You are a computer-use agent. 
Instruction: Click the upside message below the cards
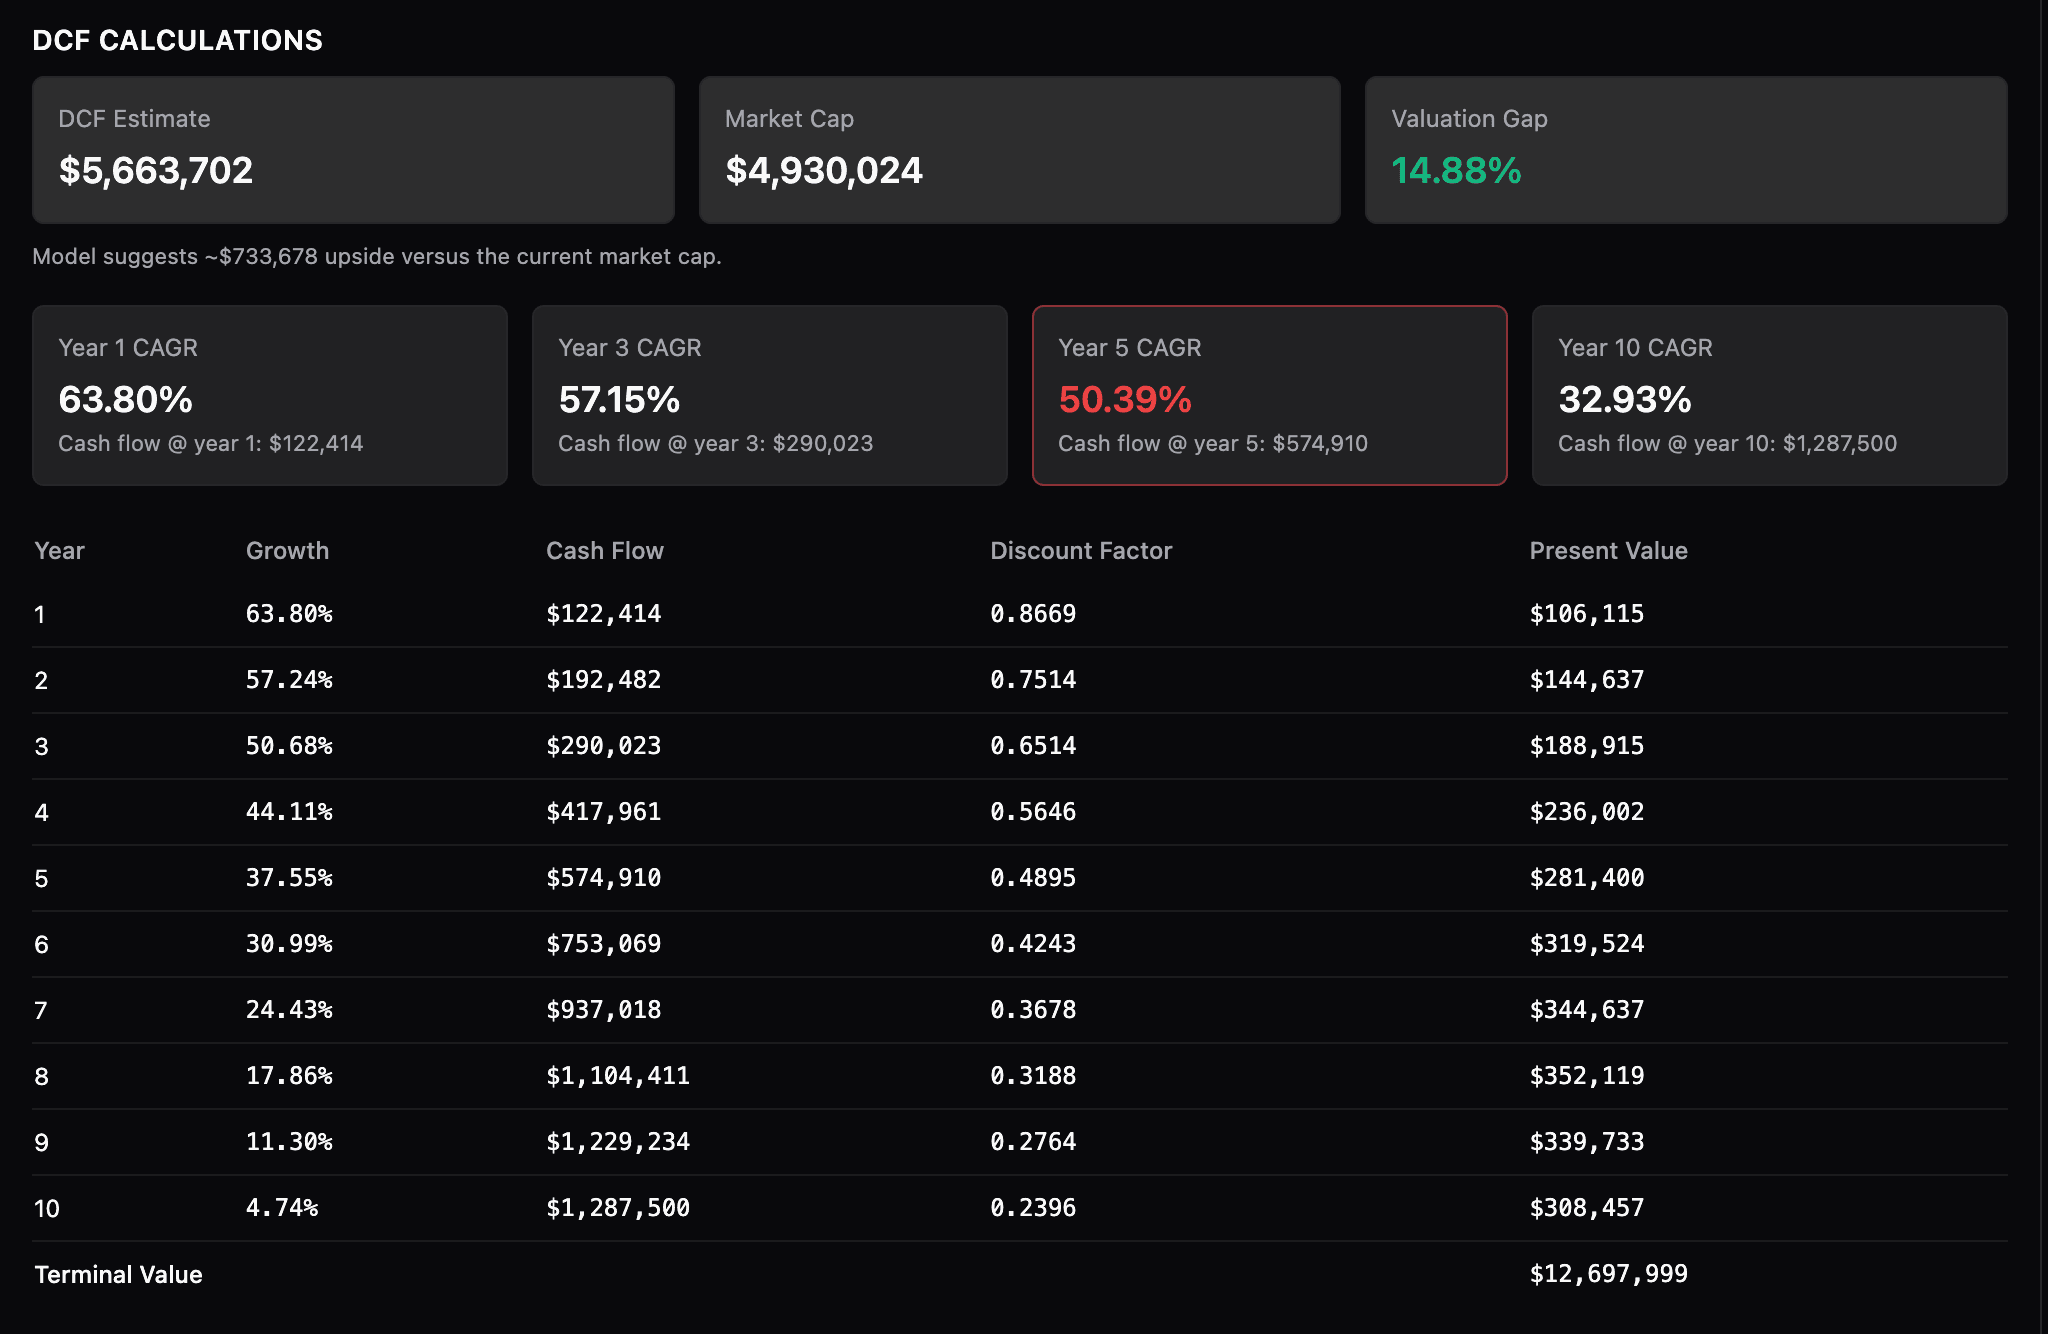(x=376, y=256)
